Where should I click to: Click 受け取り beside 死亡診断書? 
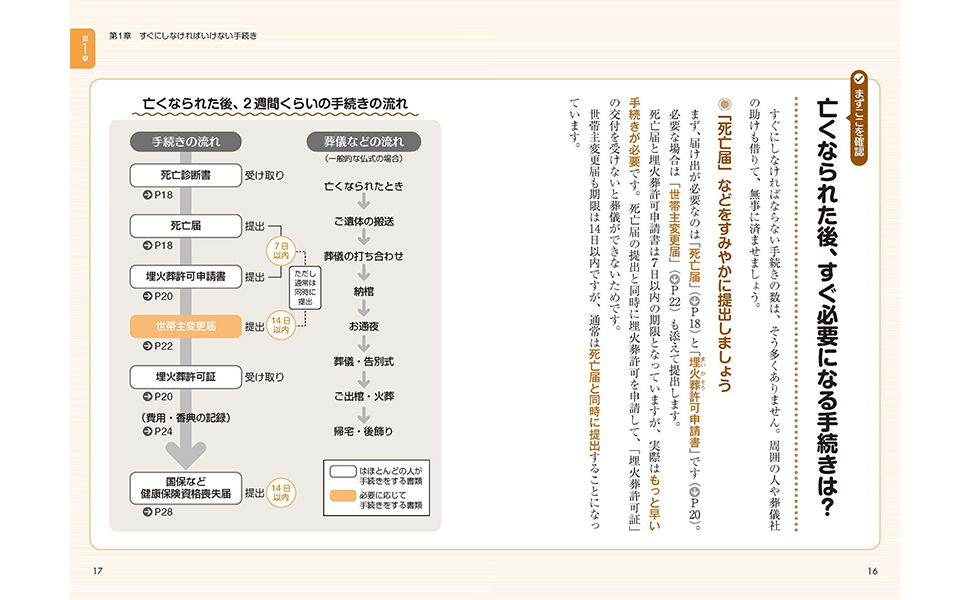(x=264, y=176)
